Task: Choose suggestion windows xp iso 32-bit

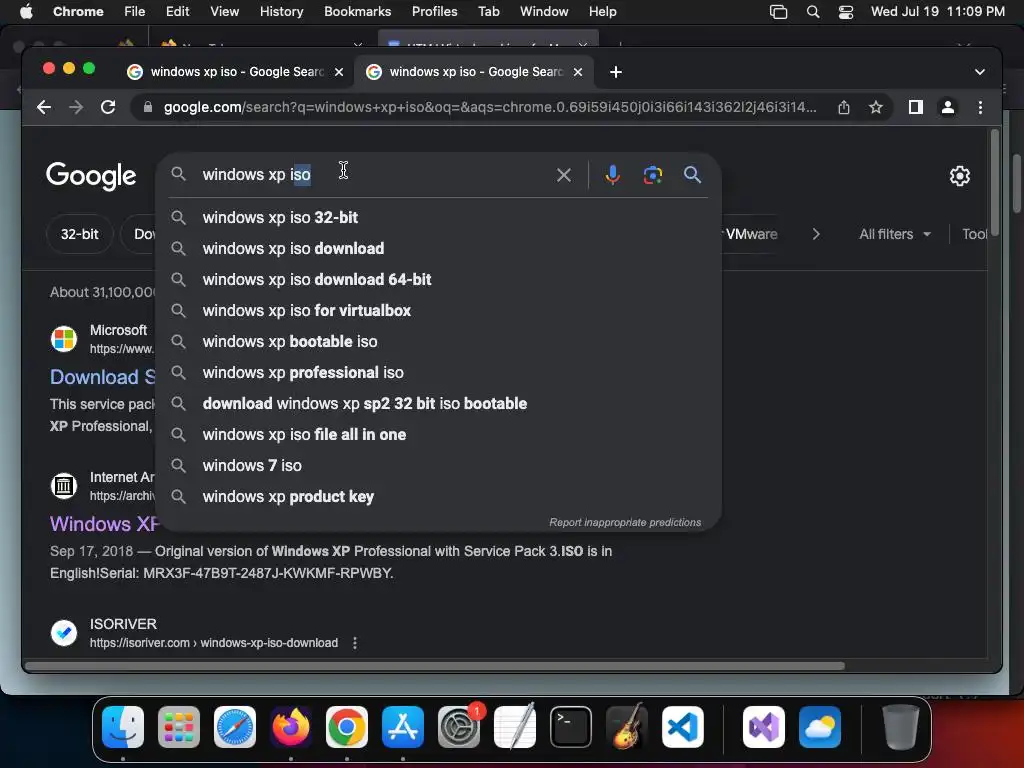Action: [x=438, y=217]
